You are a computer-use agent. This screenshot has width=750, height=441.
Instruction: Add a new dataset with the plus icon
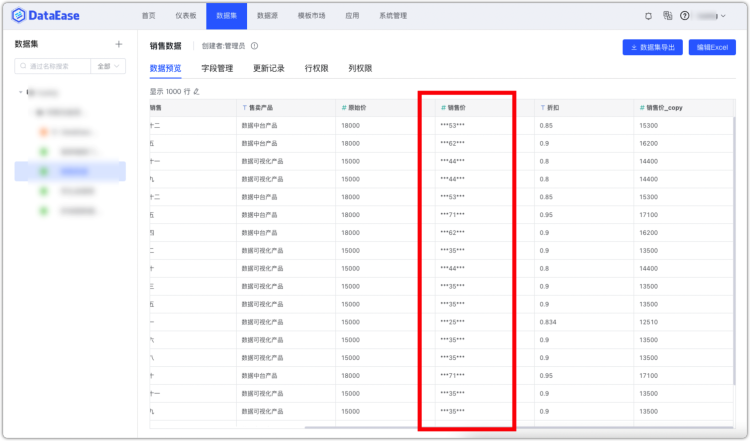(119, 44)
